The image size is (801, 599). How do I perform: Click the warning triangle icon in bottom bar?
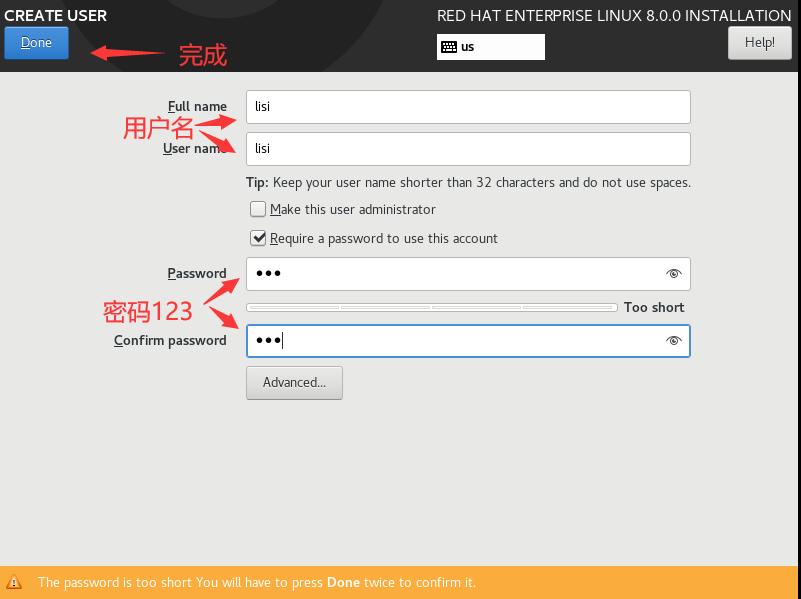(x=14, y=582)
